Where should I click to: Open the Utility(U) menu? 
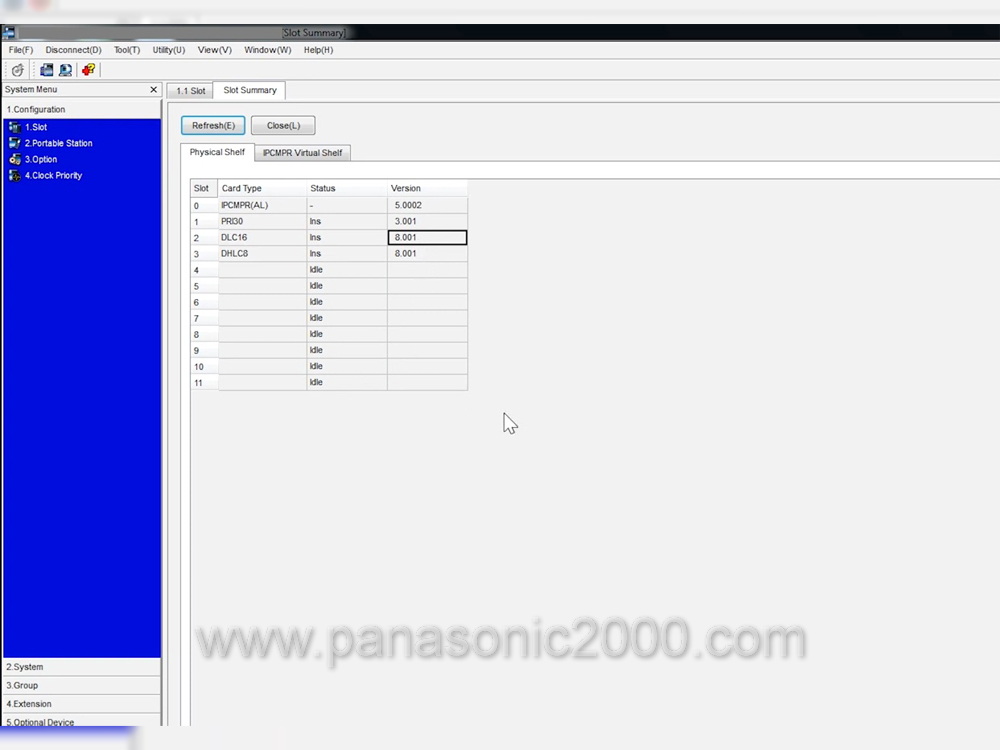click(168, 50)
